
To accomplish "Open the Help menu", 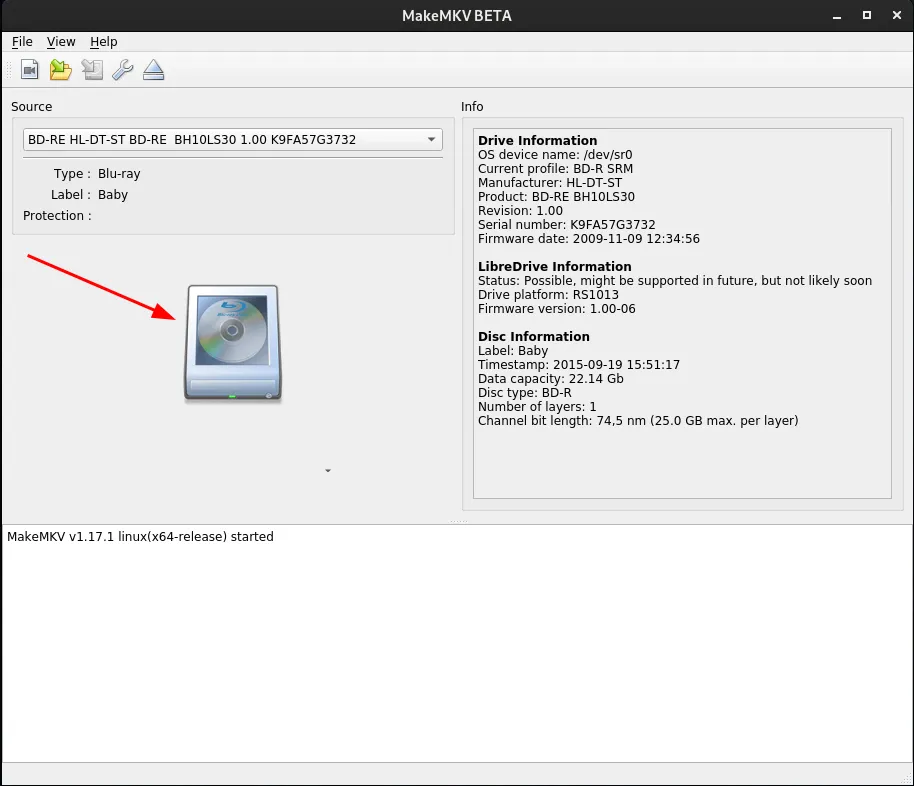I will (x=103, y=41).
